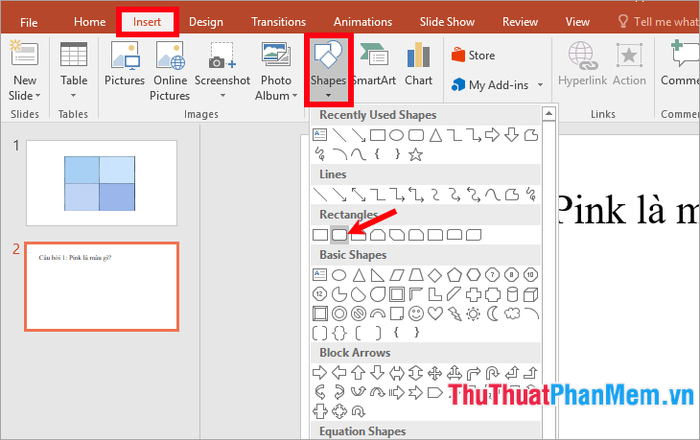Switch to the Design tab
Viewport: 700px width, 440px height.
(206, 21)
